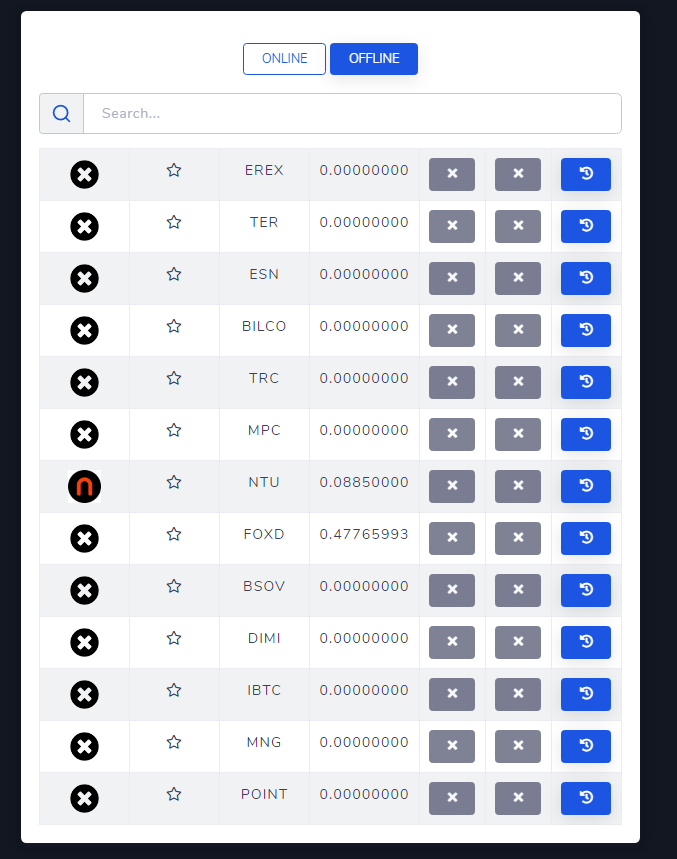Viewport: 677px width, 859px height.
Task: Click the Search input field
Action: 352,114
